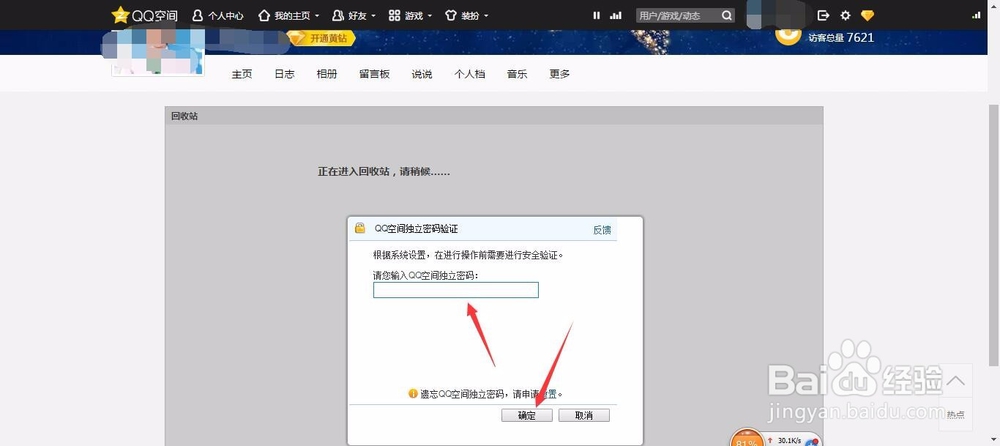Viewport: 1000px width, 446px height.
Task: Open the 相册 tab
Action: [327, 74]
